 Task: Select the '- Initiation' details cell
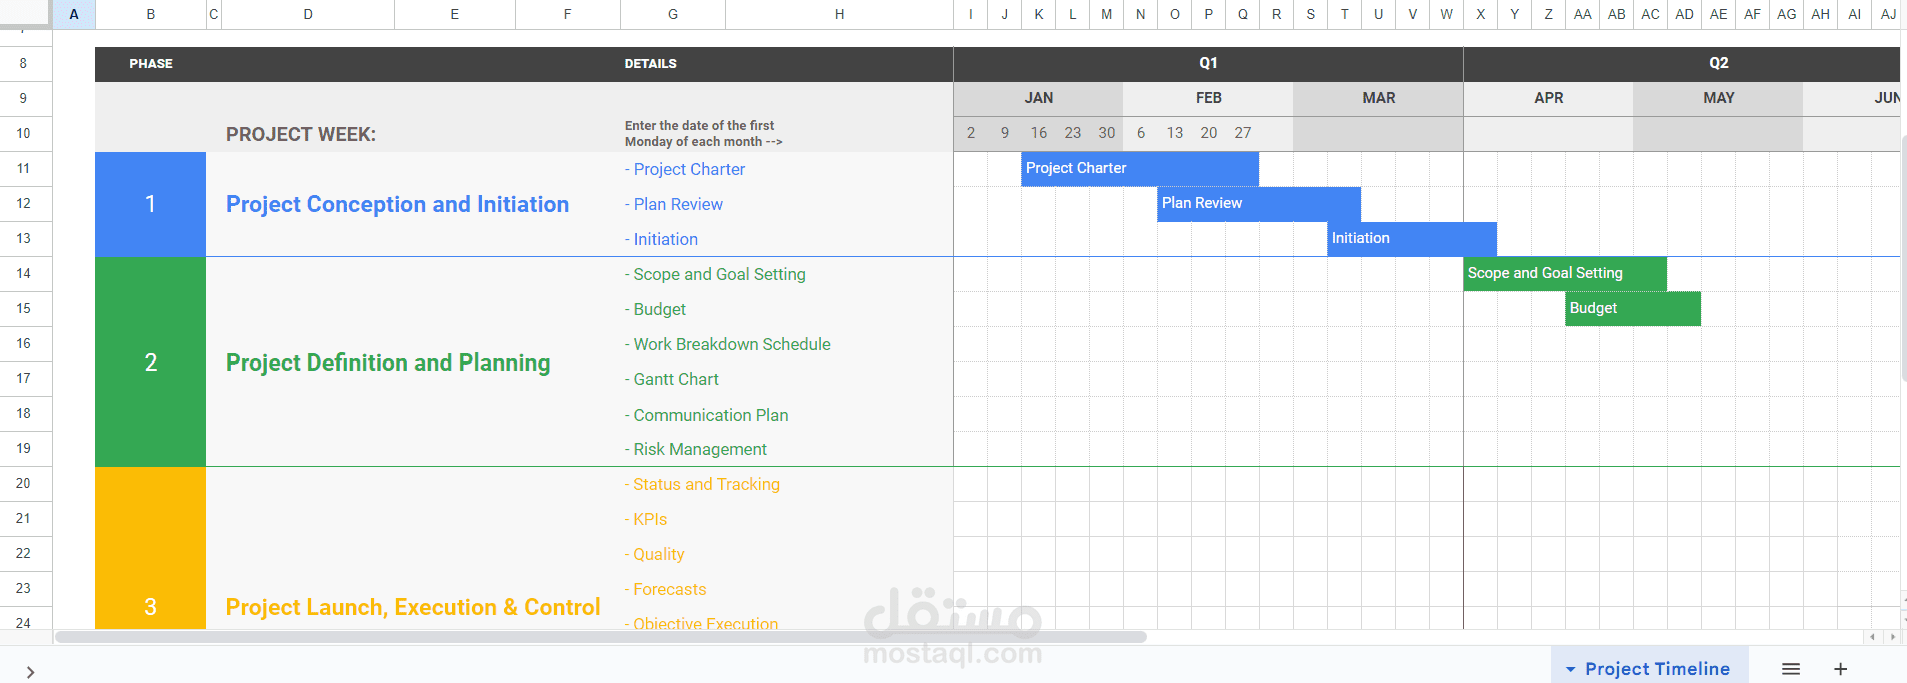661,239
